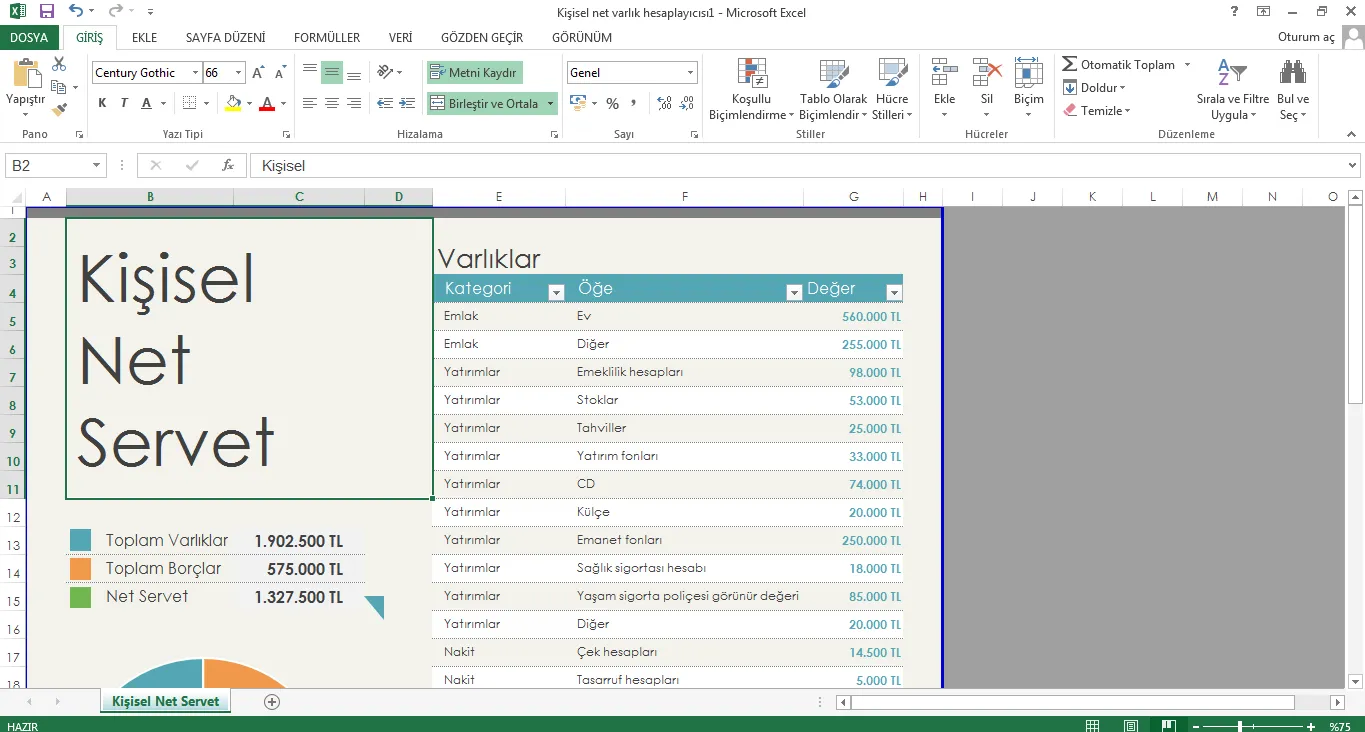Switch to the FORMÜLLER ribbon tab

pyautogui.click(x=326, y=38)
